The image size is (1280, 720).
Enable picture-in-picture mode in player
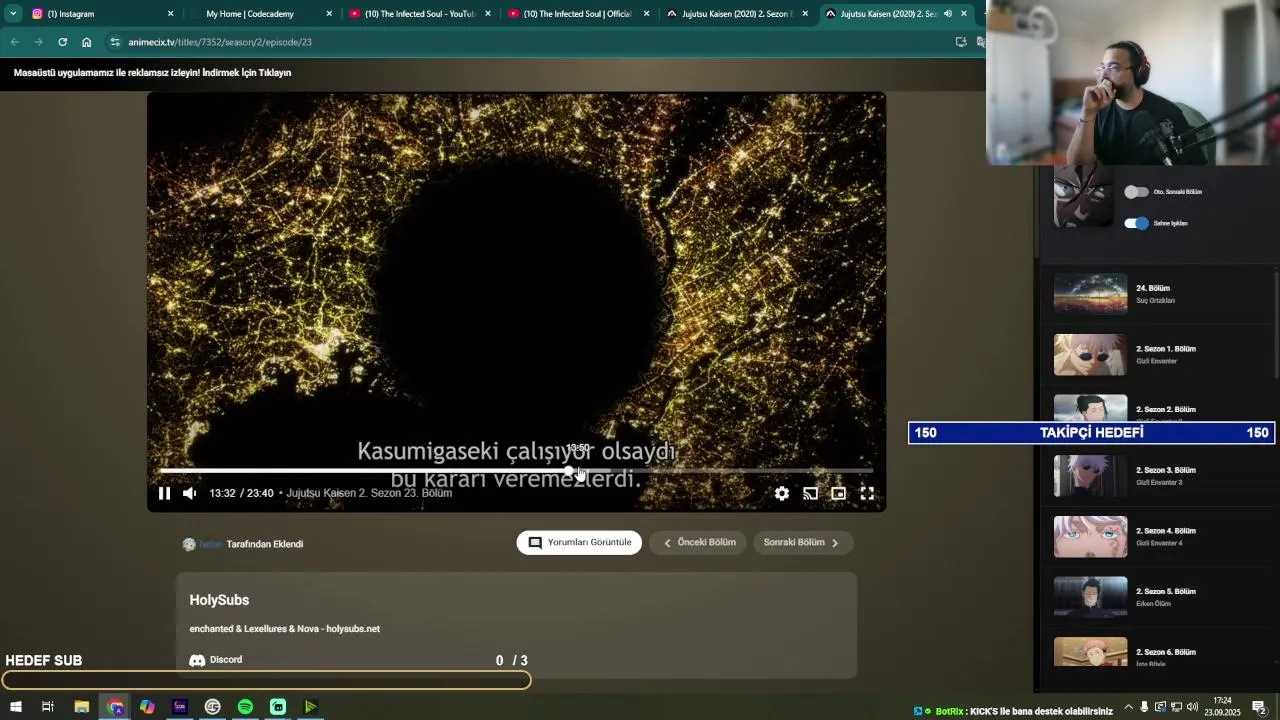pos(839,493)
